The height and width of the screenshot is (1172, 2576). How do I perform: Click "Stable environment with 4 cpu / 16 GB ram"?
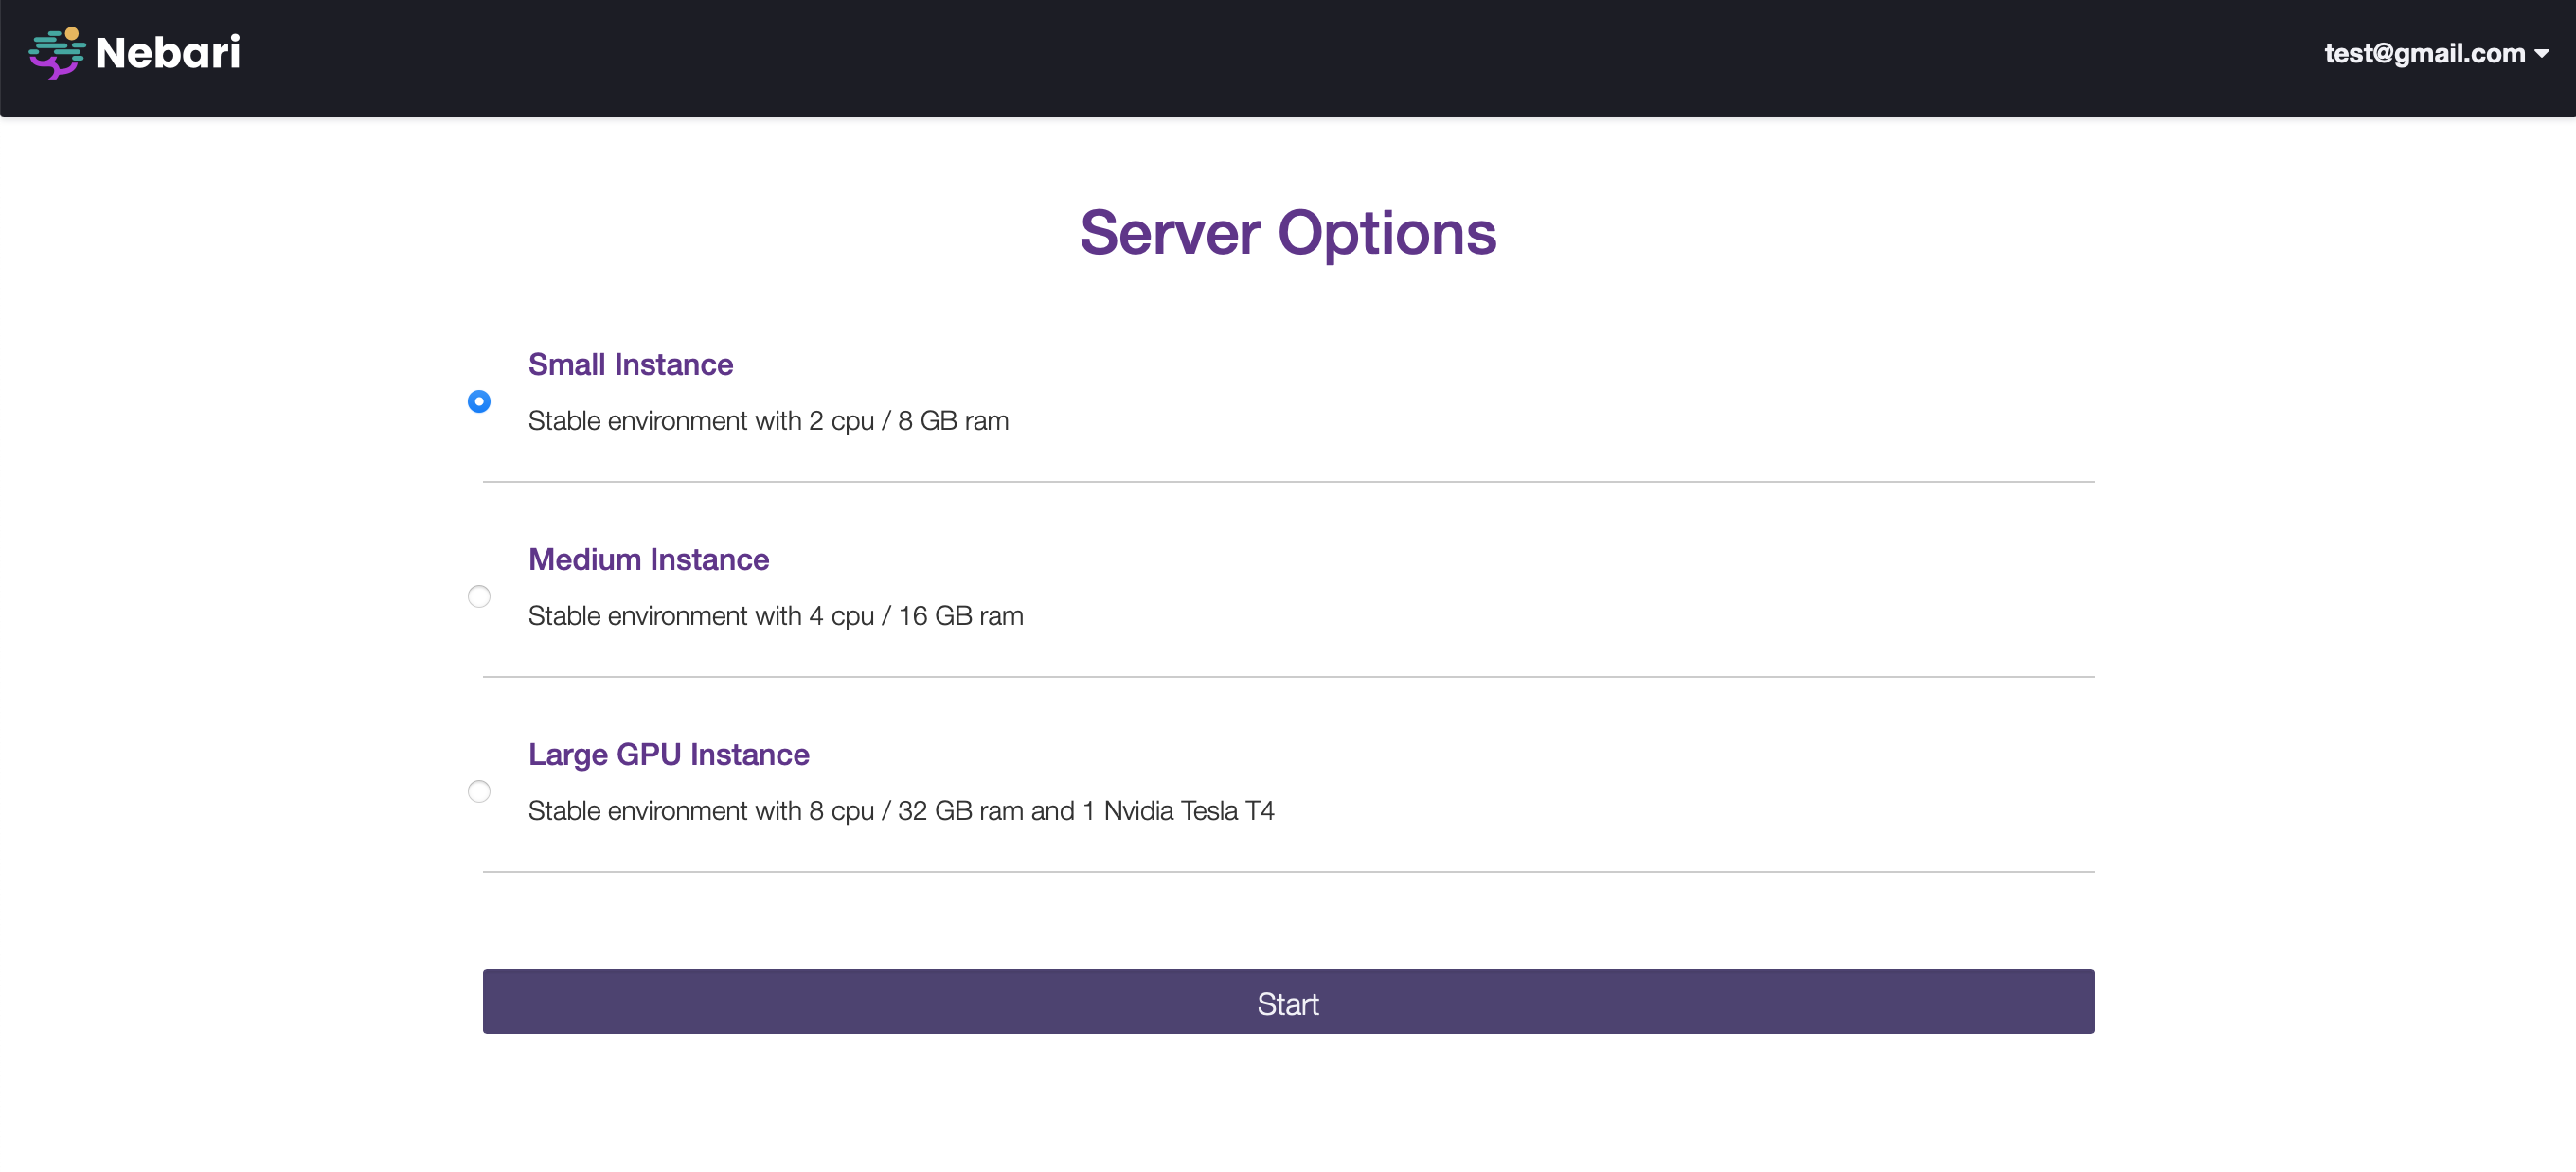point(775,616)
